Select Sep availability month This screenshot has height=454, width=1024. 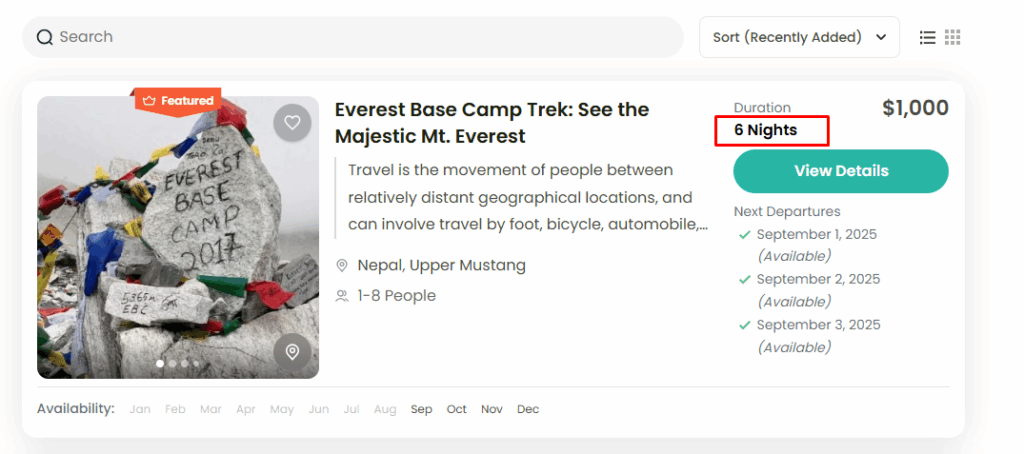422,409
